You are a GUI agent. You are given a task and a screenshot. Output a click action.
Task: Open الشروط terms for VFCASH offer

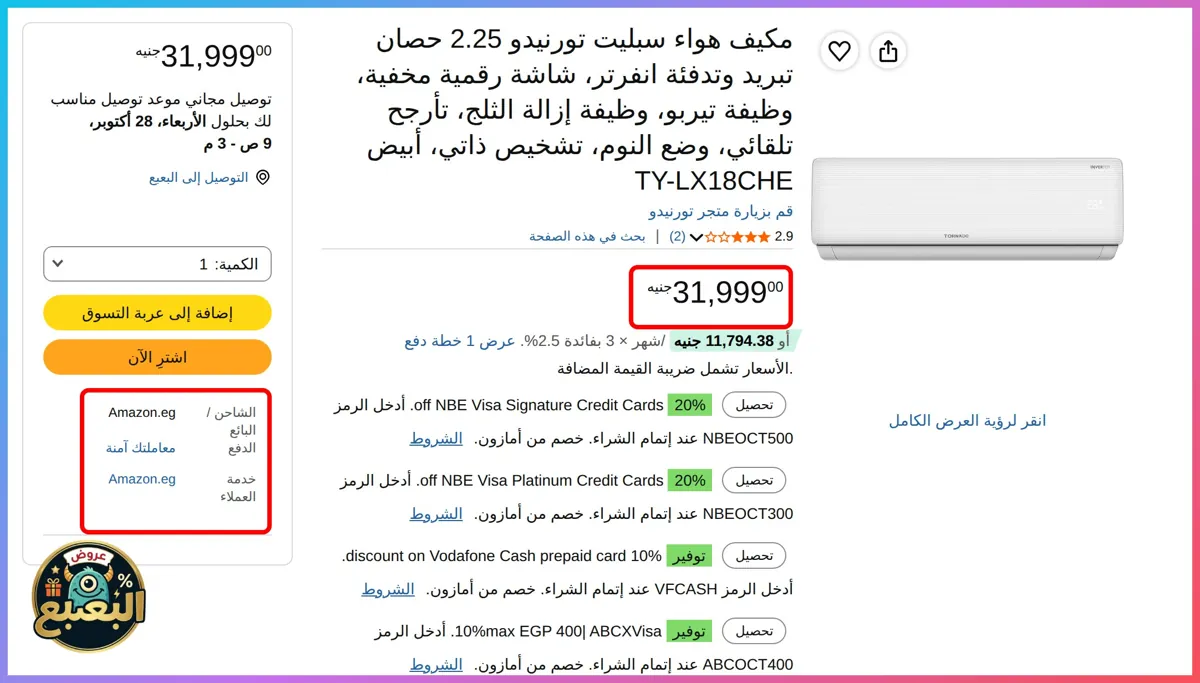click(388, 589)
